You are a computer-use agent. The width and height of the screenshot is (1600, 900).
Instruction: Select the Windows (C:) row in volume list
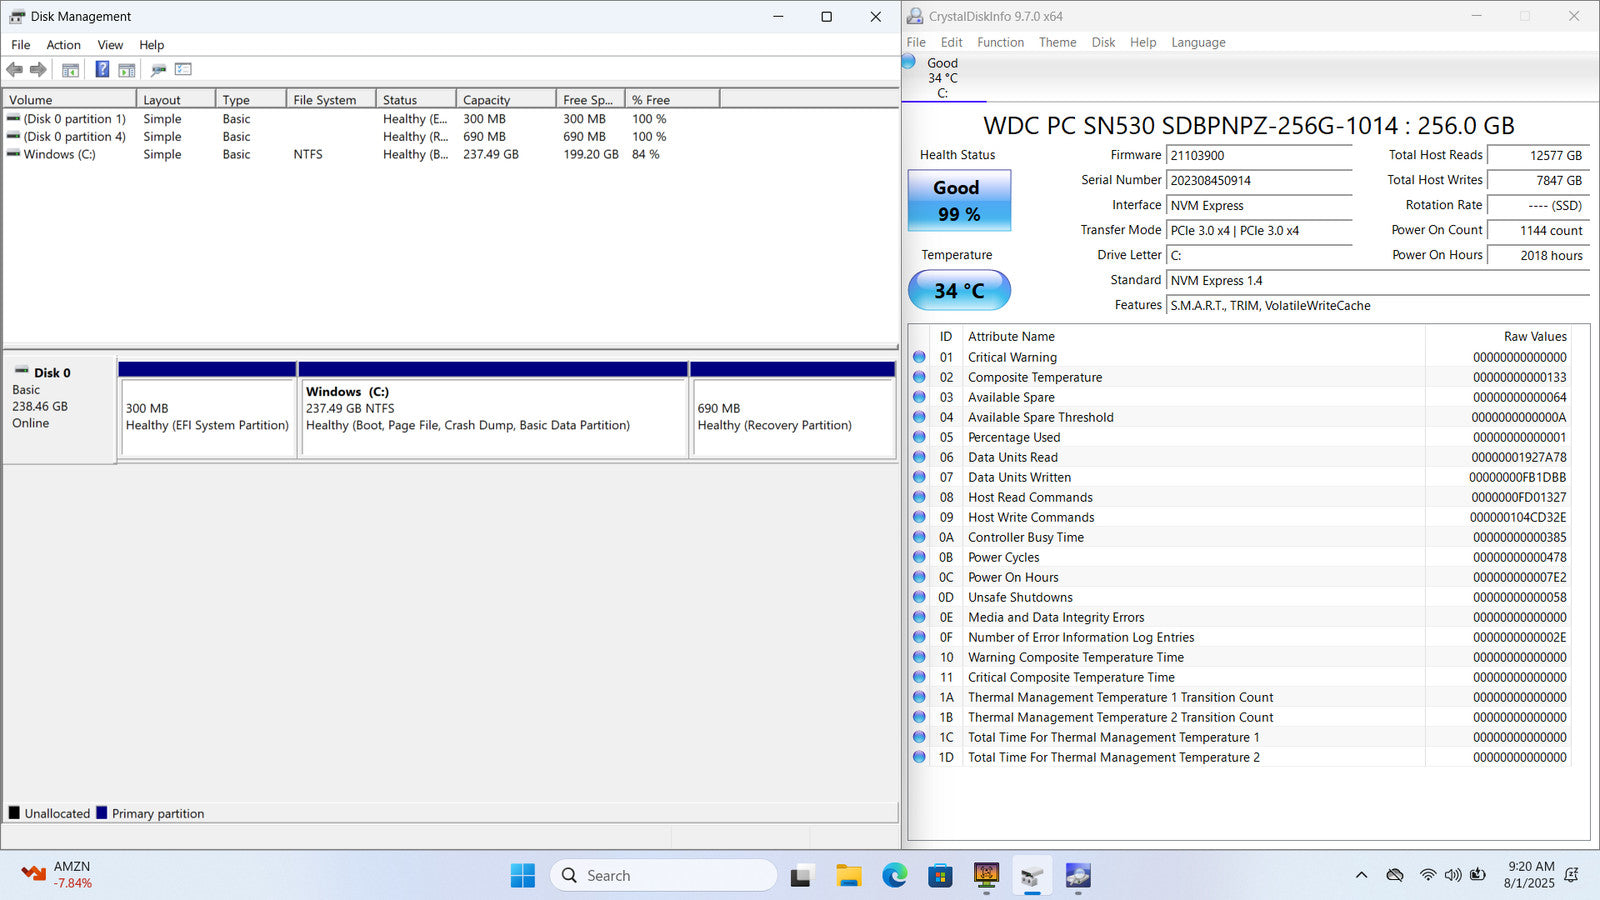[x=60, y=155]
